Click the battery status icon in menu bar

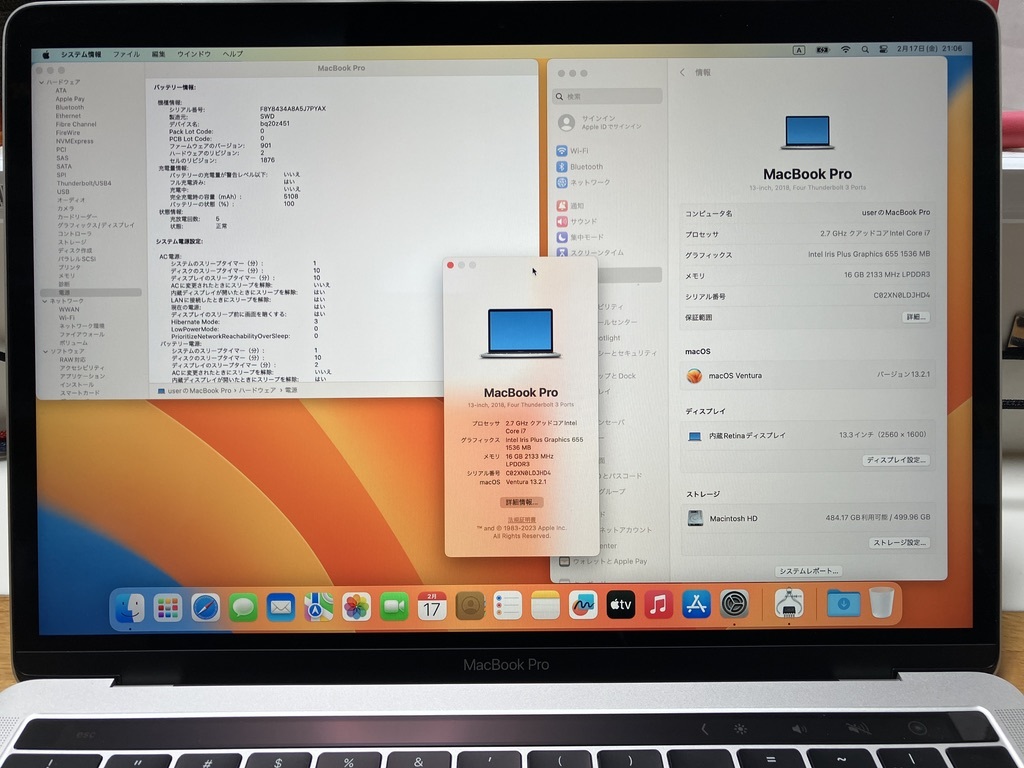point(823,50)
